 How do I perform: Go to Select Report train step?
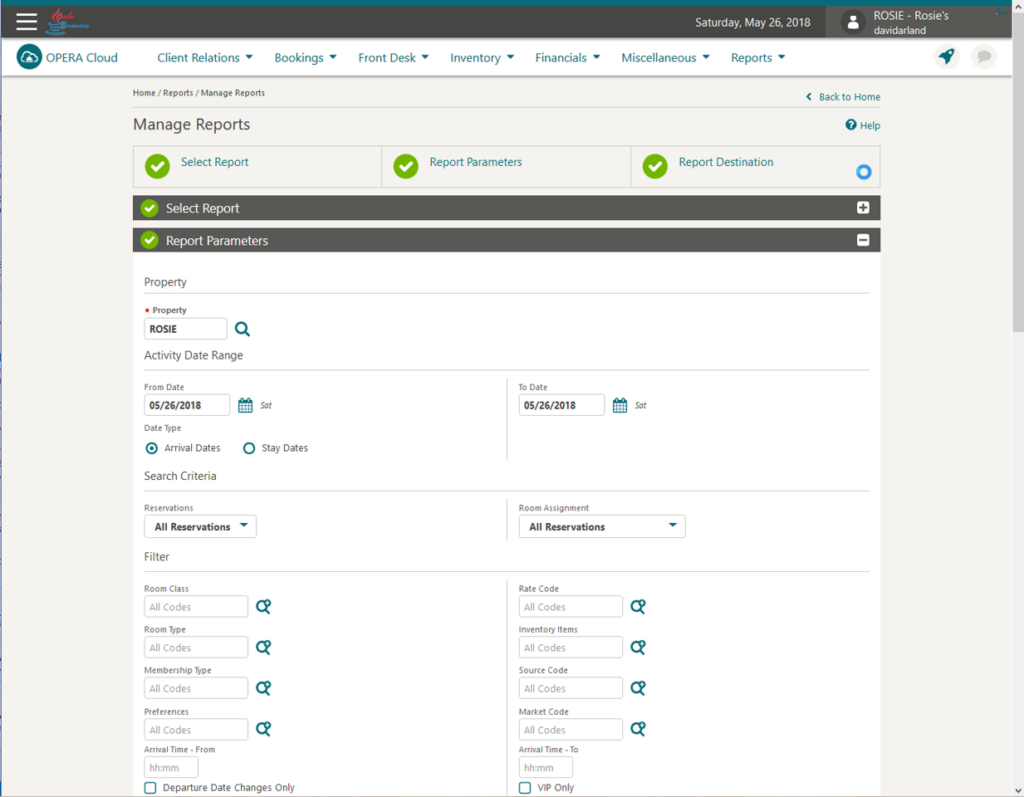coord(214,162)
